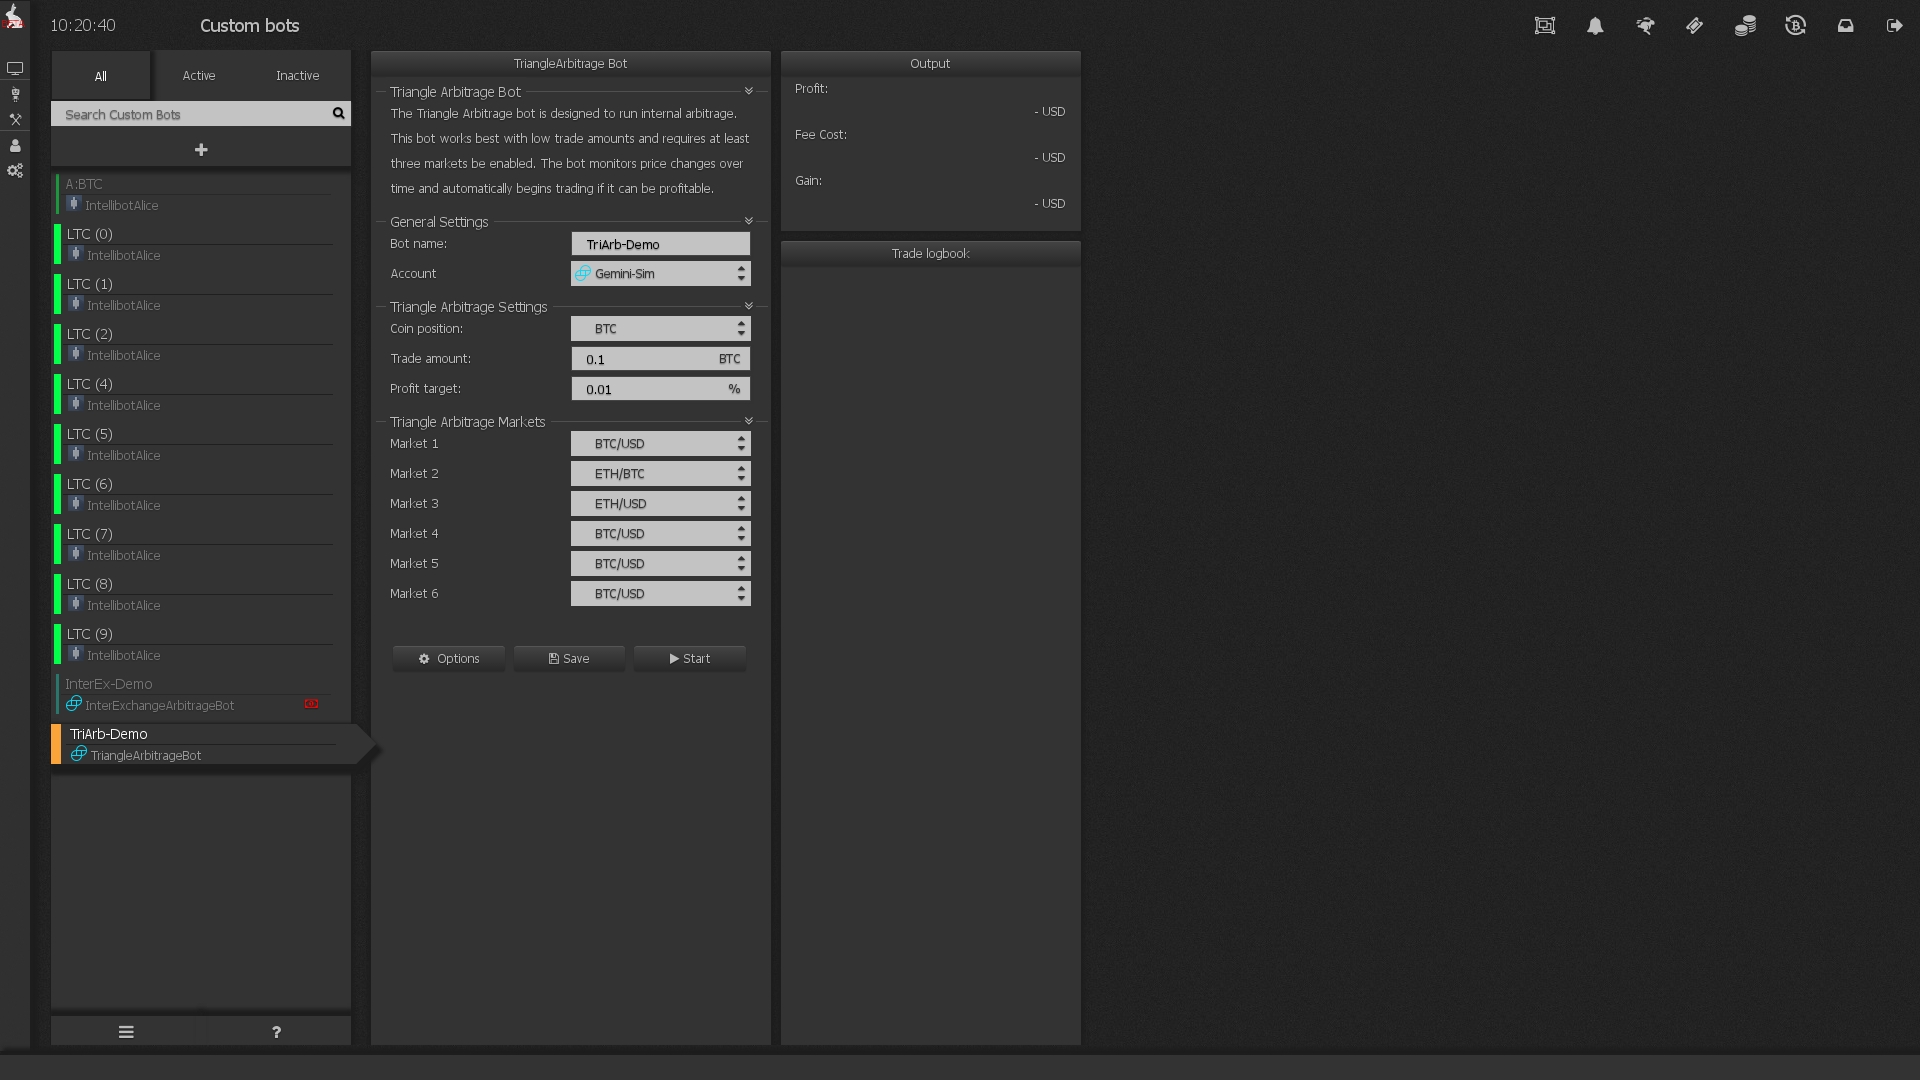Collapse the General Settings section
Image resolution: width=1920 pixels, height=1080 pixels.
point(748,221)
